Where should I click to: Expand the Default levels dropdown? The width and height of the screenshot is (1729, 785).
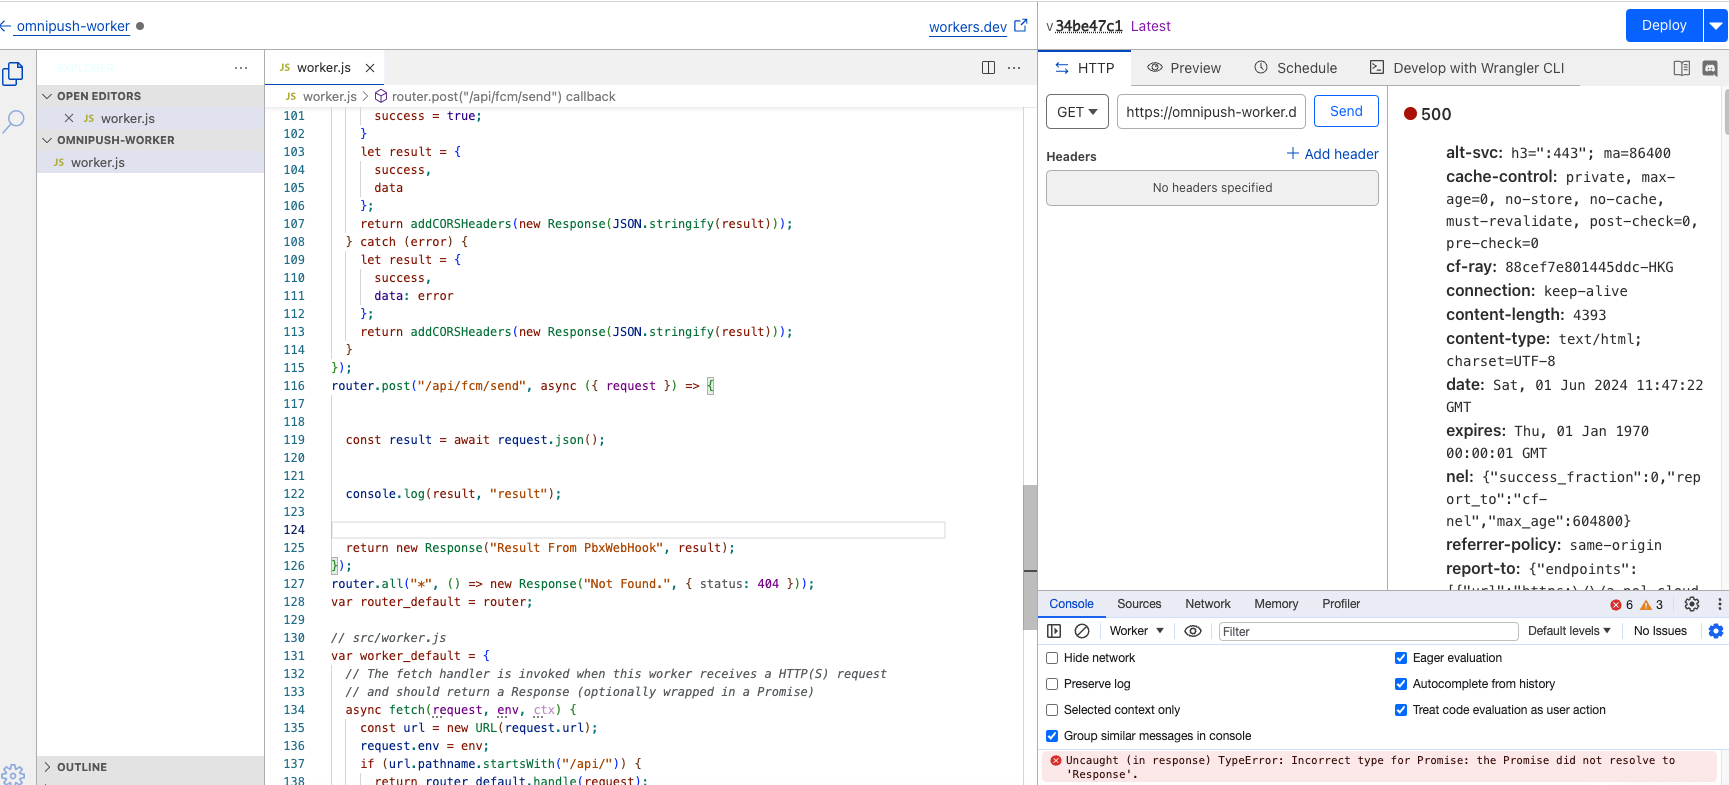[x=1568, y=631]
